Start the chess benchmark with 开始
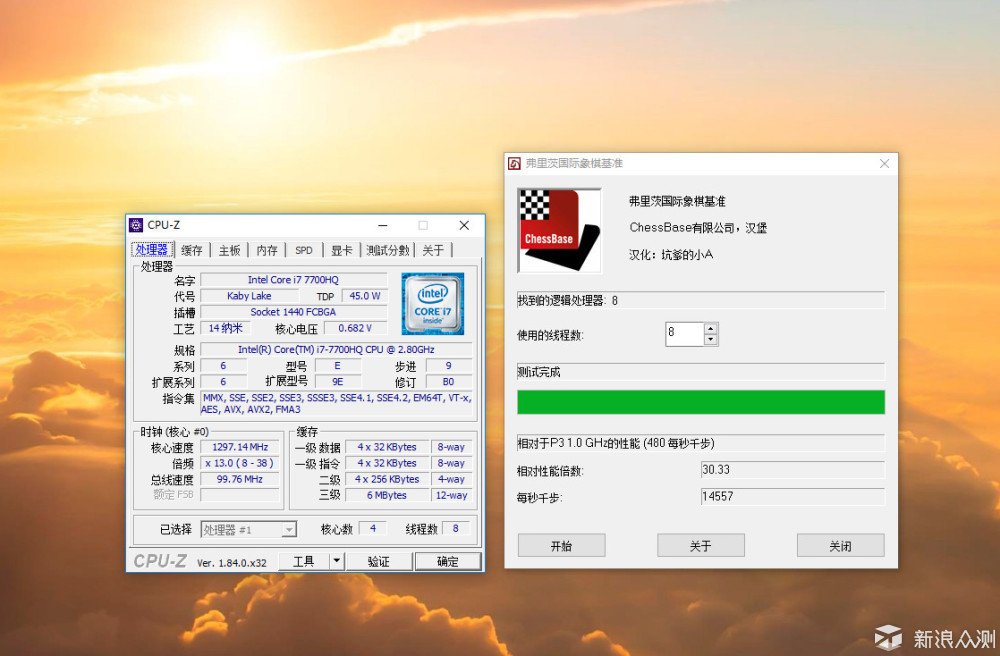 pyautogui.click(x=561, y=545)
